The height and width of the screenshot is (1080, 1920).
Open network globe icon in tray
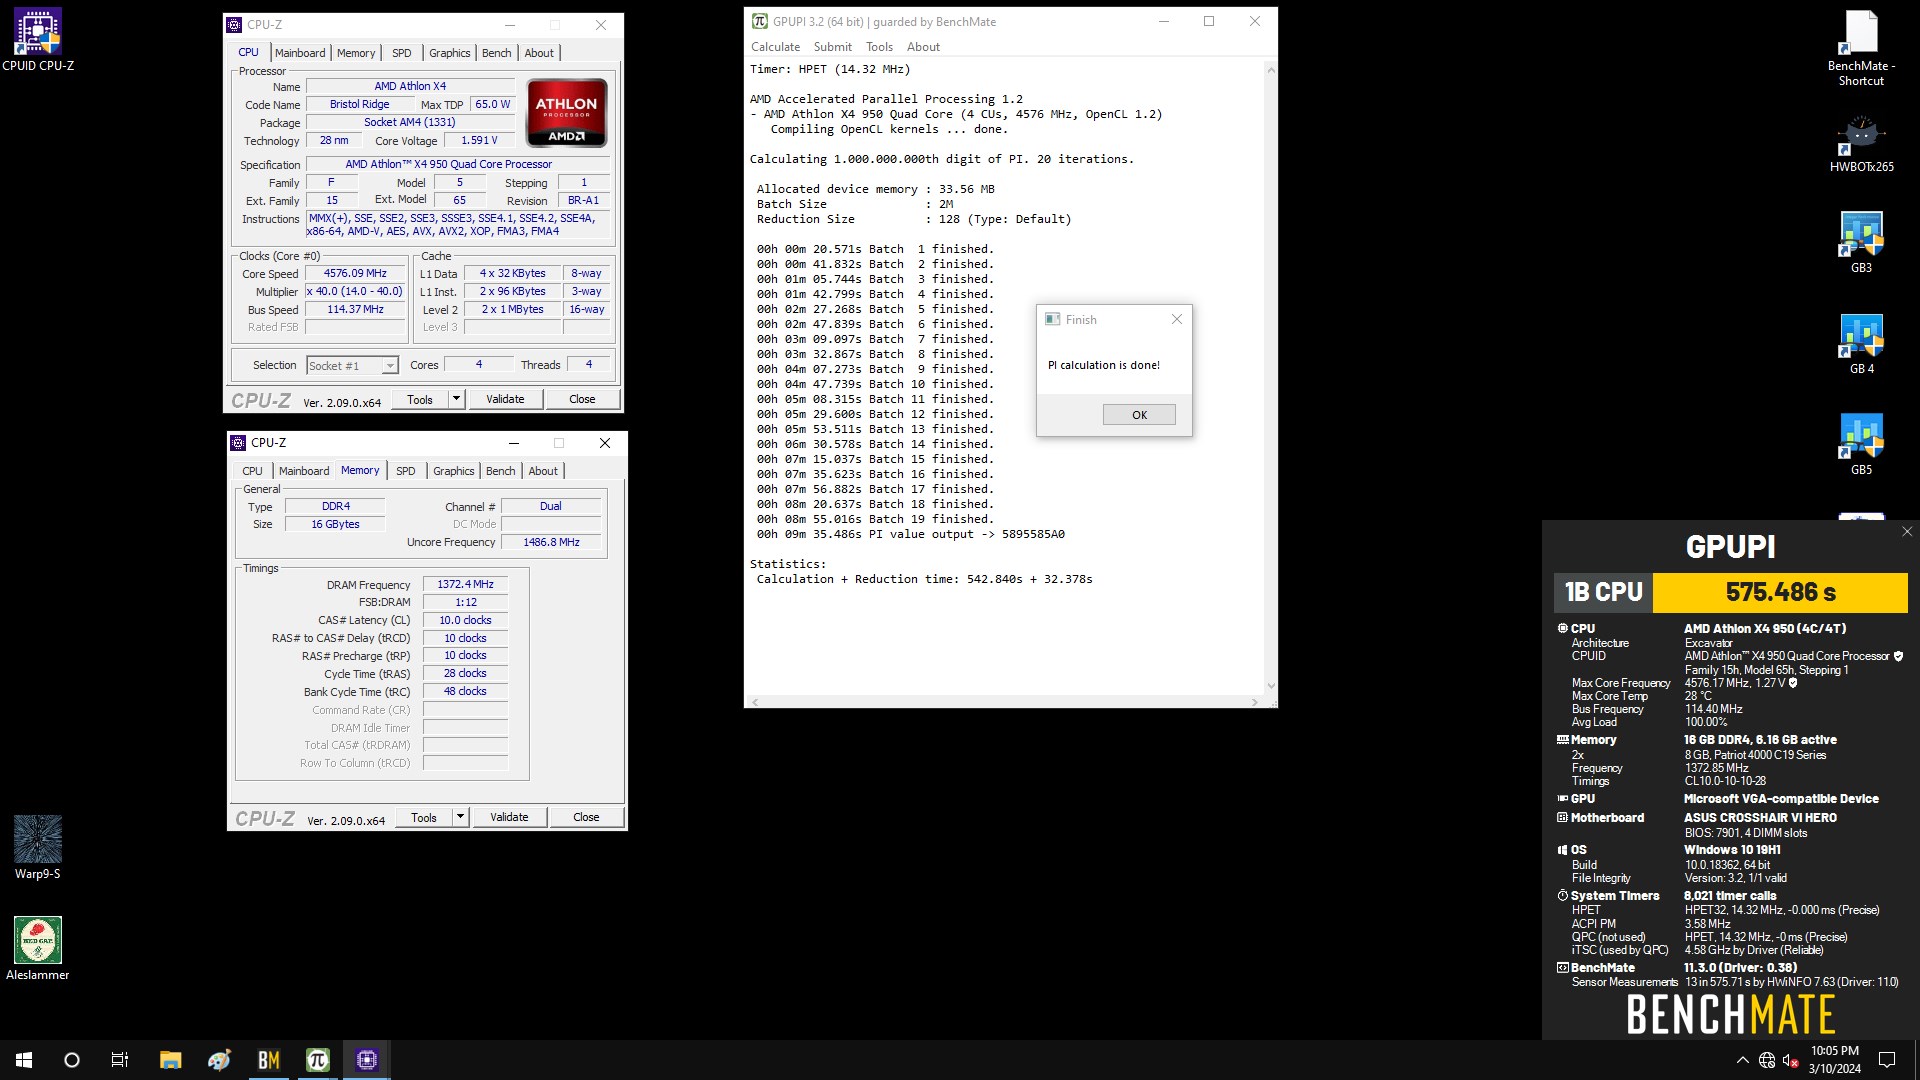click(1767, 1060)
